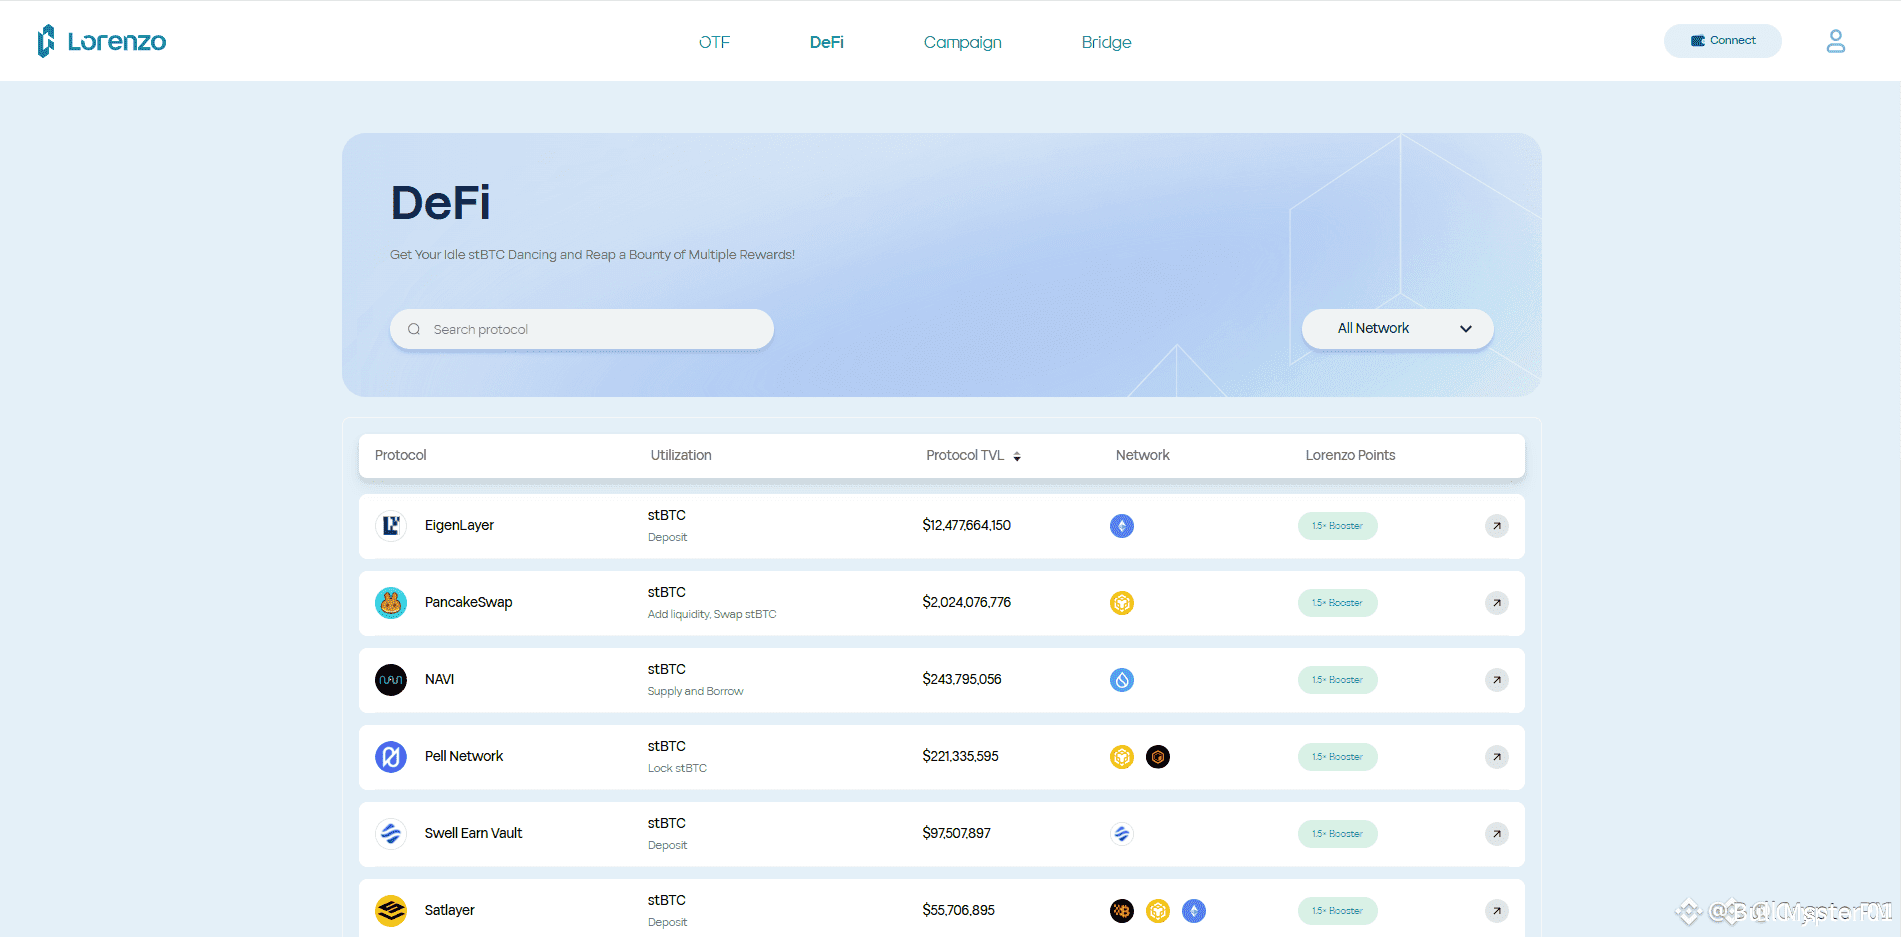Open PancakeSwap external link arrow
Image resolution: width=1901 pixels, height=937 pixels.
click(1496, 603)
